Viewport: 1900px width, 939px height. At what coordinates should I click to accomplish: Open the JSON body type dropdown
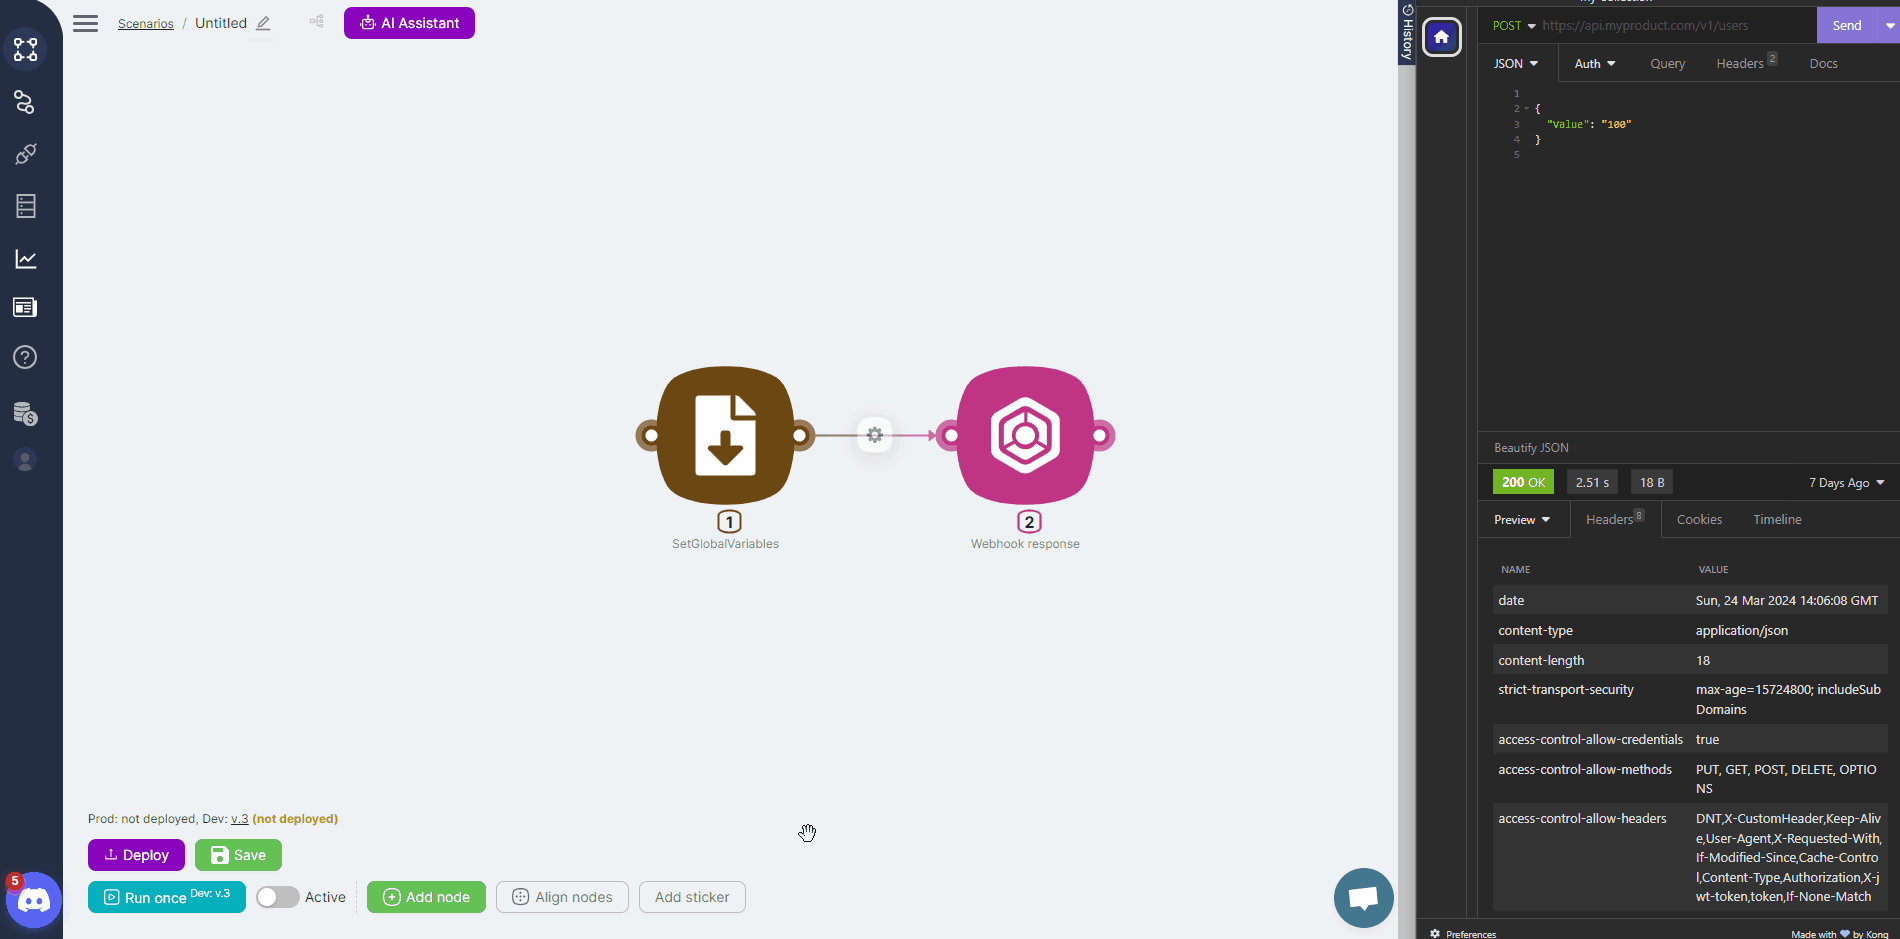point(1516,64)
